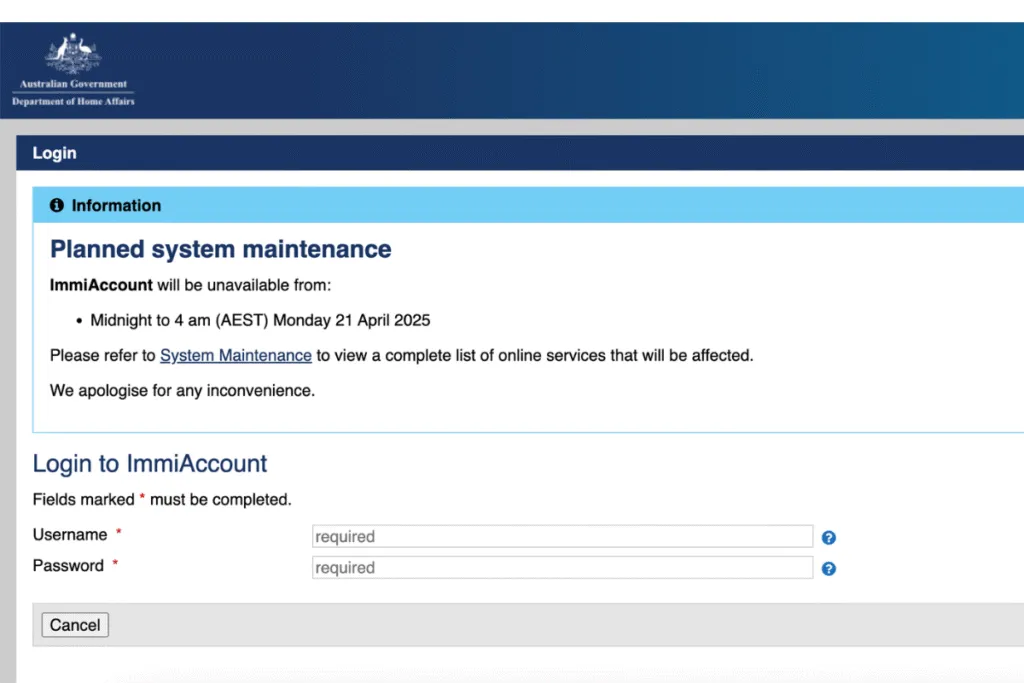Click the Australian Government coat of arms logo
Screen dimensions: 1024x683
73,55
